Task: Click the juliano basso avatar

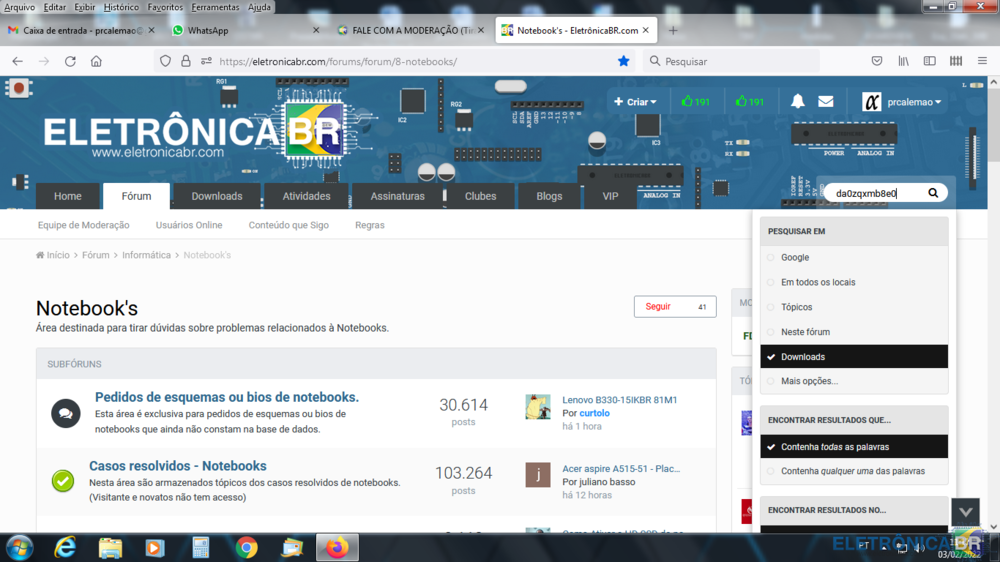Action: 538,475
